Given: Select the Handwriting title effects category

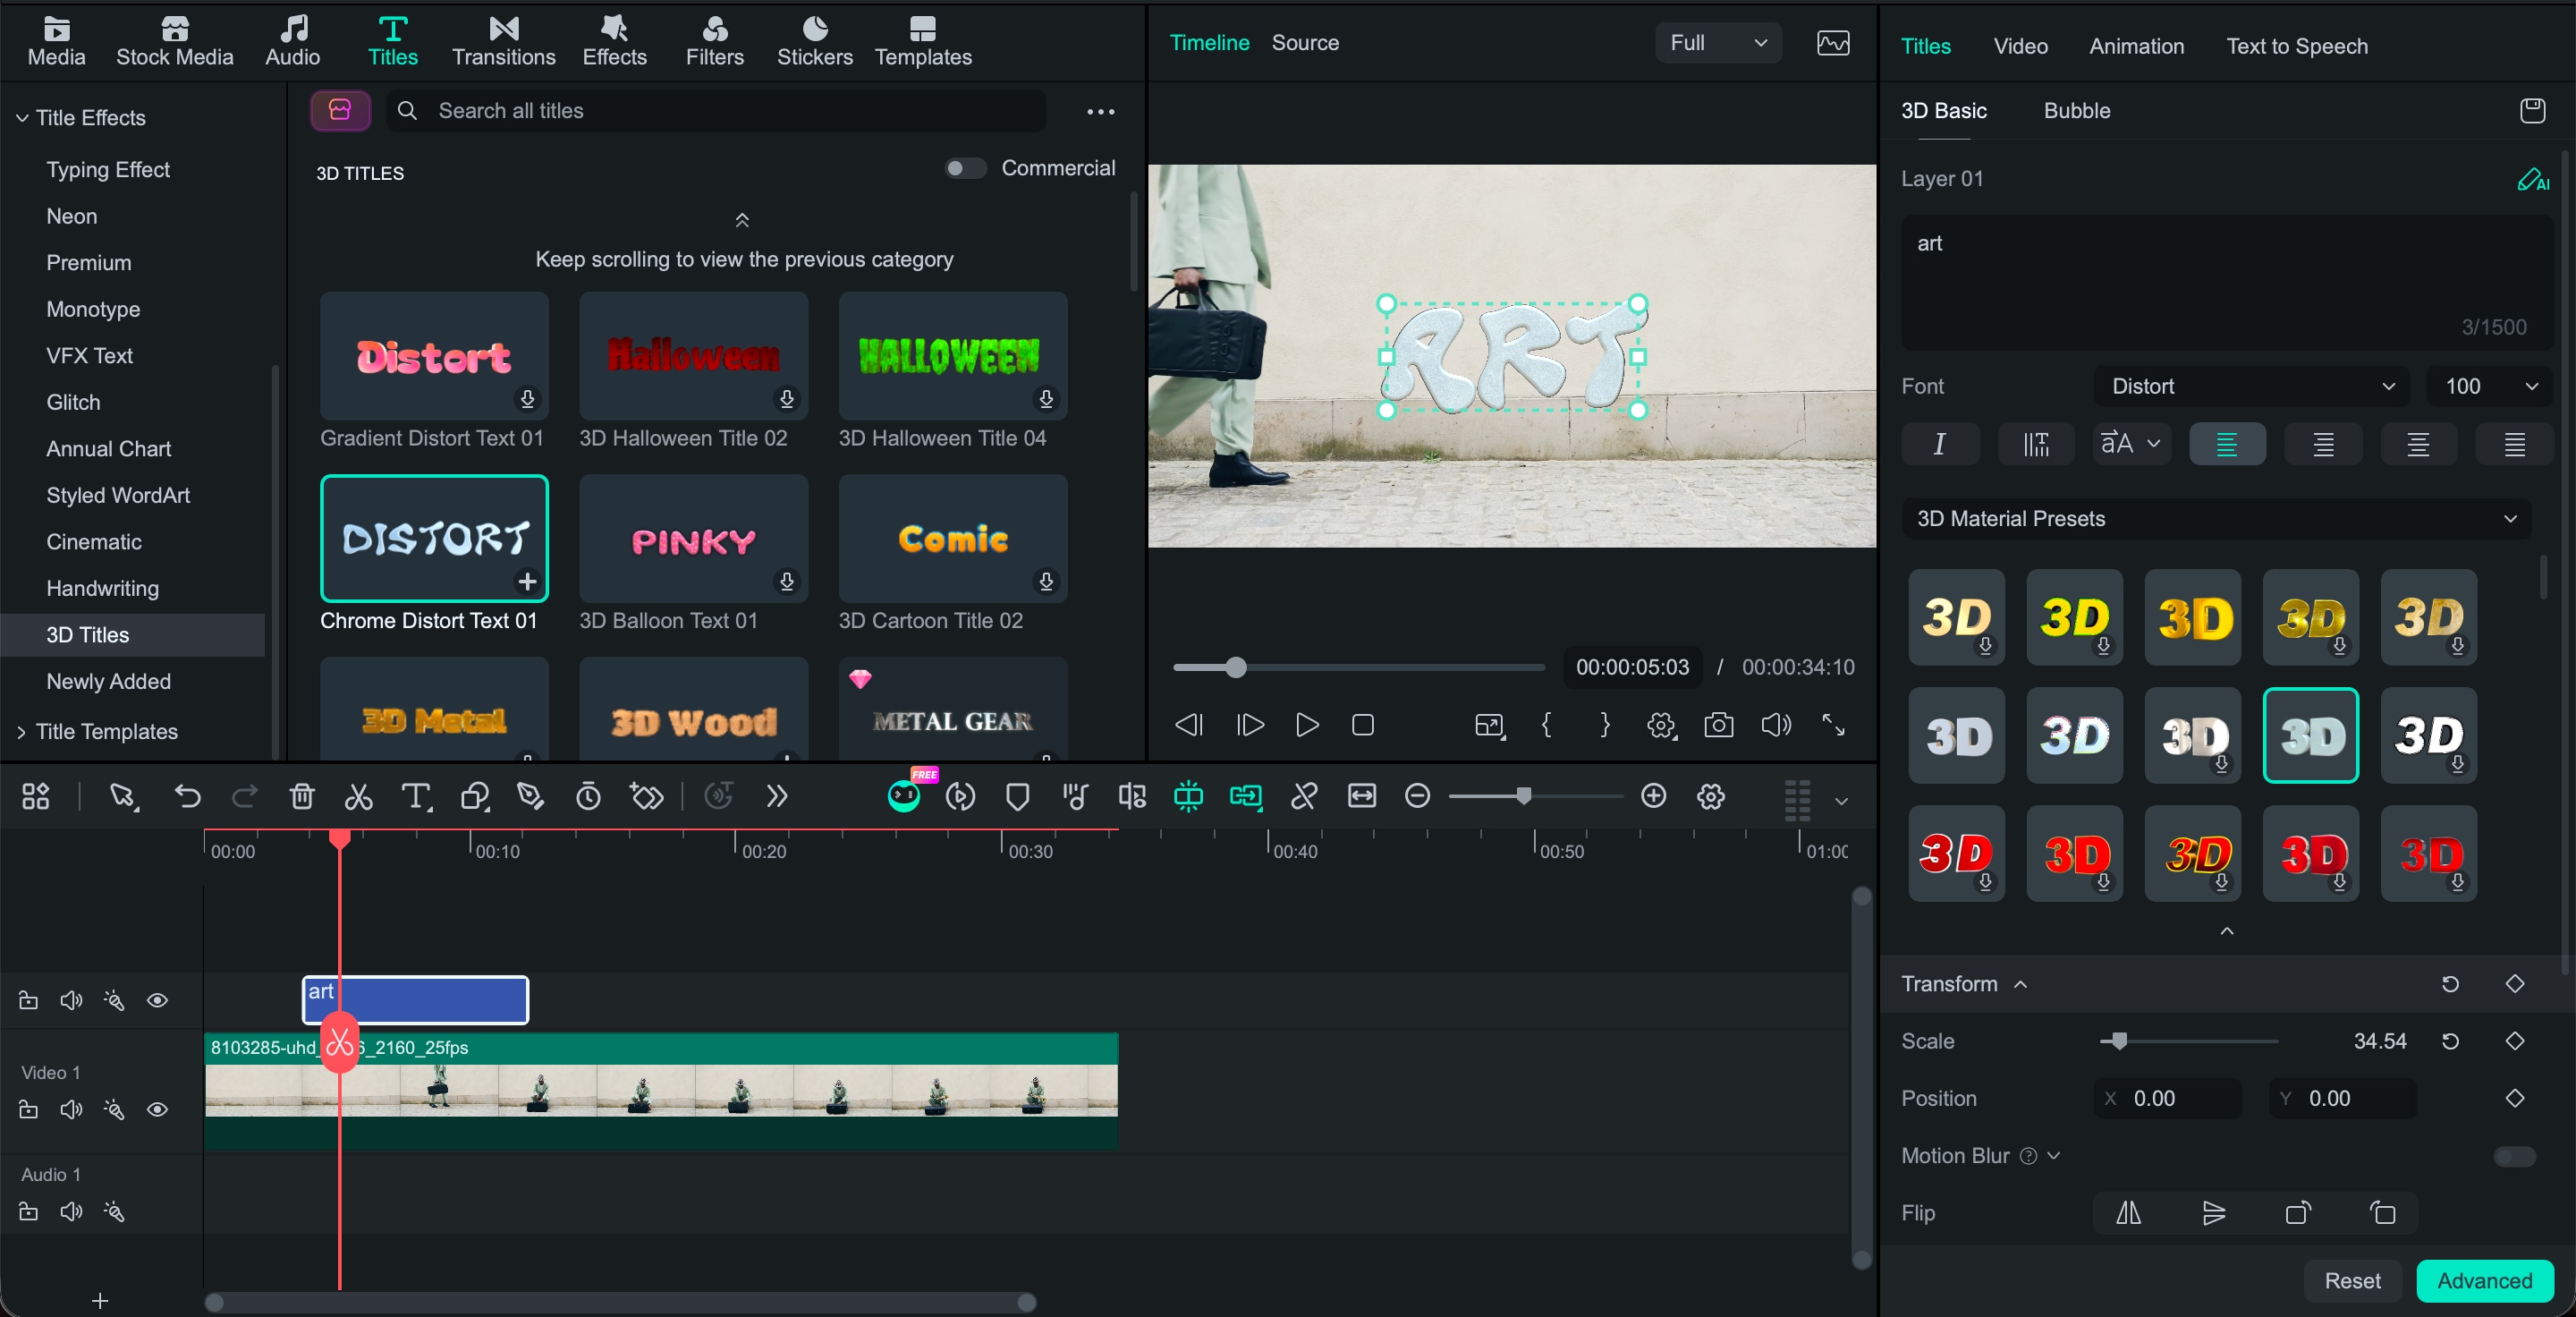Looking at the screenshot, I should (x=102, y=589).
